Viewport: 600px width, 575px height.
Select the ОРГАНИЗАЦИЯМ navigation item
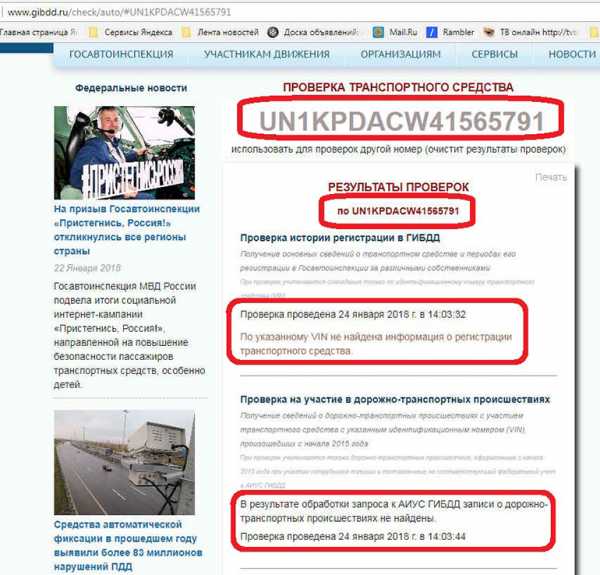(400, 54)
